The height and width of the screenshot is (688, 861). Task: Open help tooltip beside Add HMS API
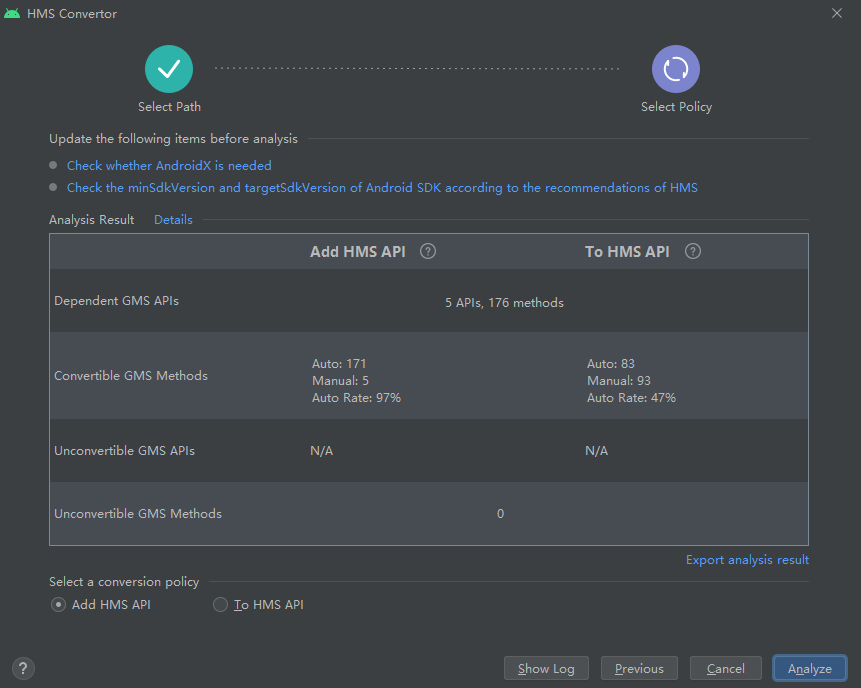point(428,251)
